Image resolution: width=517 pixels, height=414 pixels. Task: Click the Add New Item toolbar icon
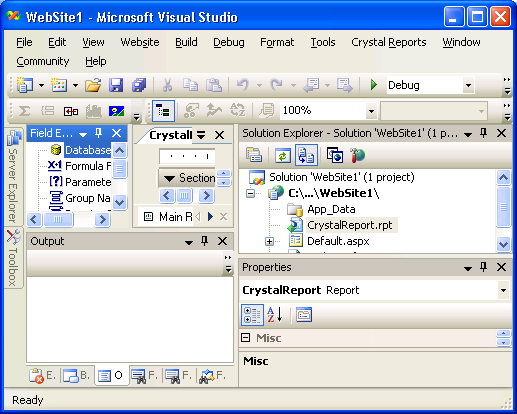click(59, 85)
